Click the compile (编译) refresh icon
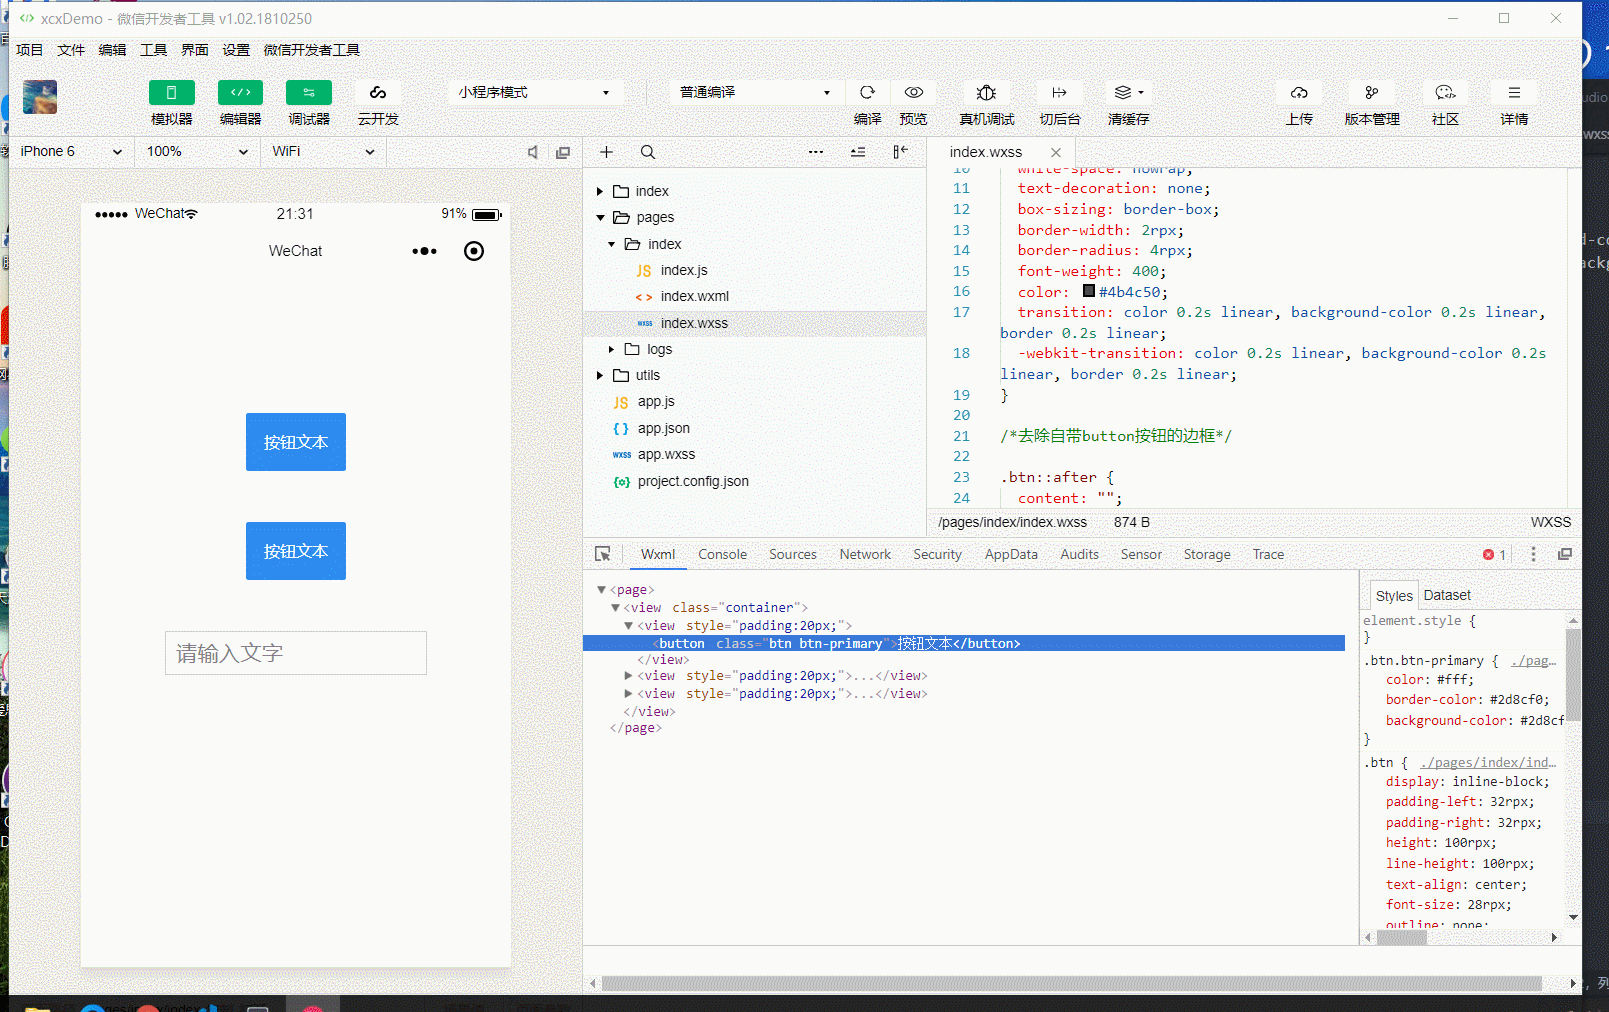1609x1012 pixels. (867, 92)
